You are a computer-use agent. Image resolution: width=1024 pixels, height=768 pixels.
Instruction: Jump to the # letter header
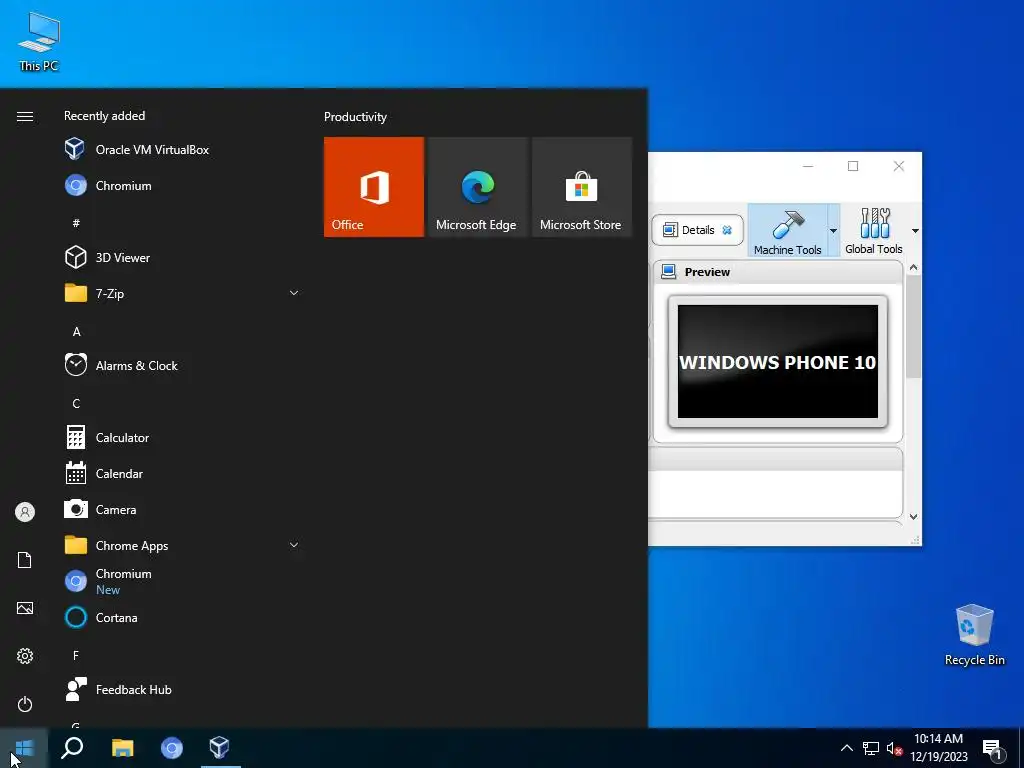pyautogui.click(x=76, y=223)
